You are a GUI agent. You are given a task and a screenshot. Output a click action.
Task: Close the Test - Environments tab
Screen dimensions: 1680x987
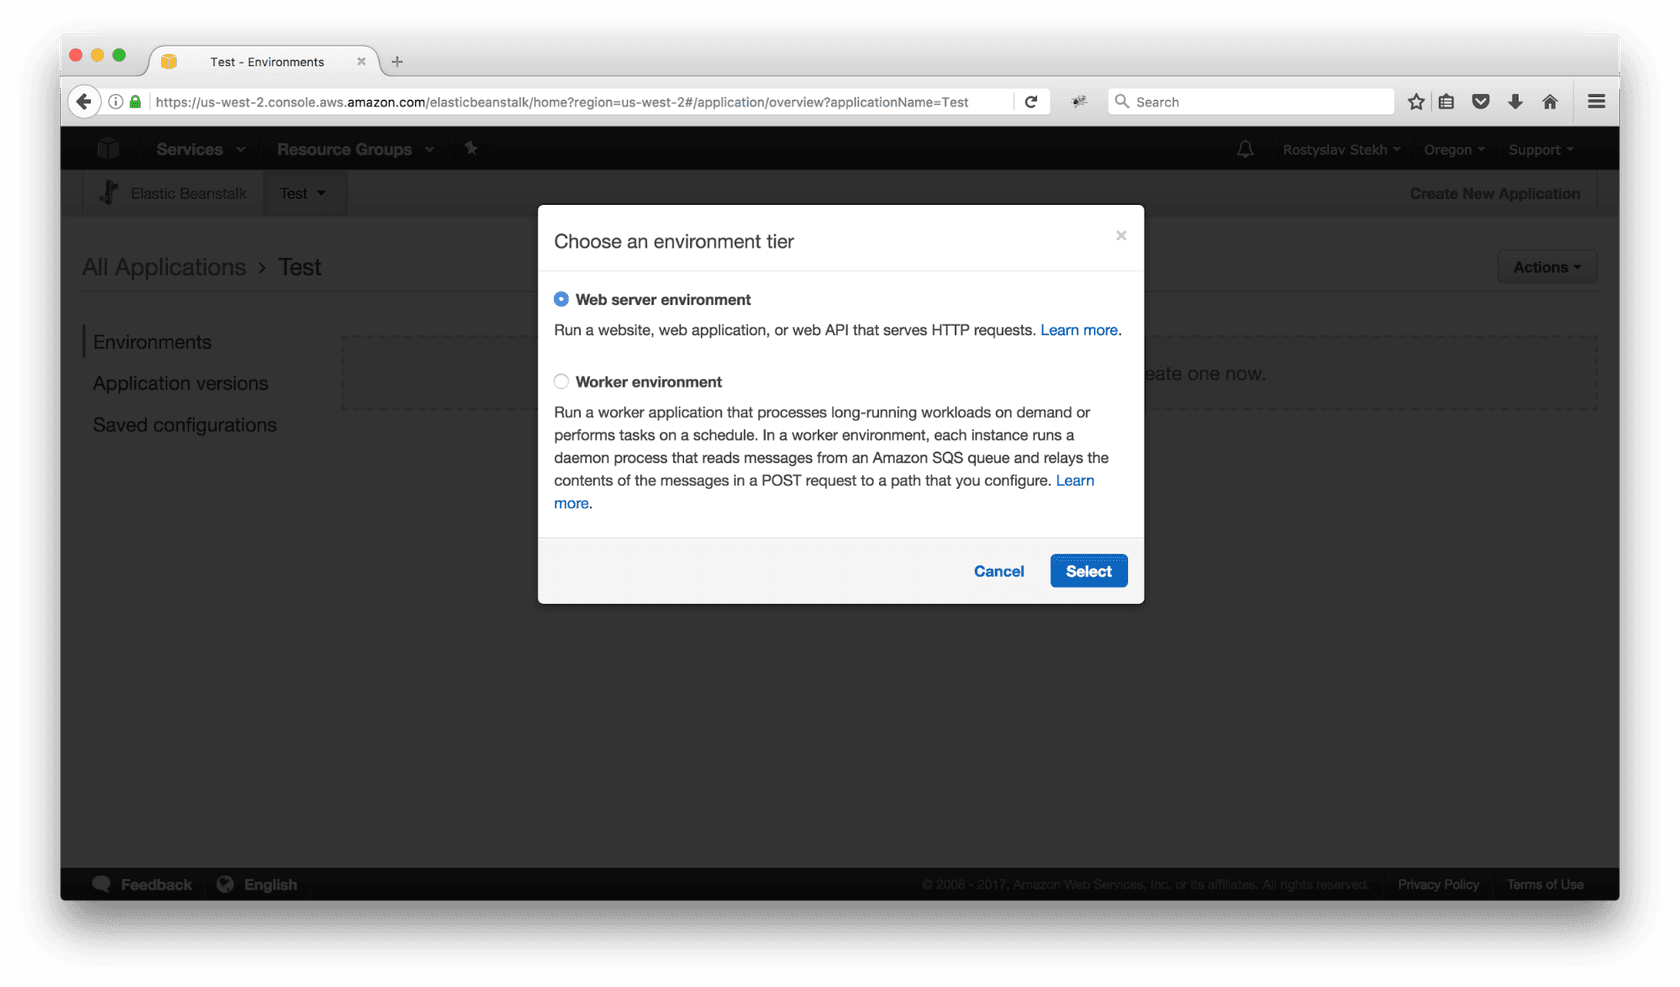(x=361, y=61)
